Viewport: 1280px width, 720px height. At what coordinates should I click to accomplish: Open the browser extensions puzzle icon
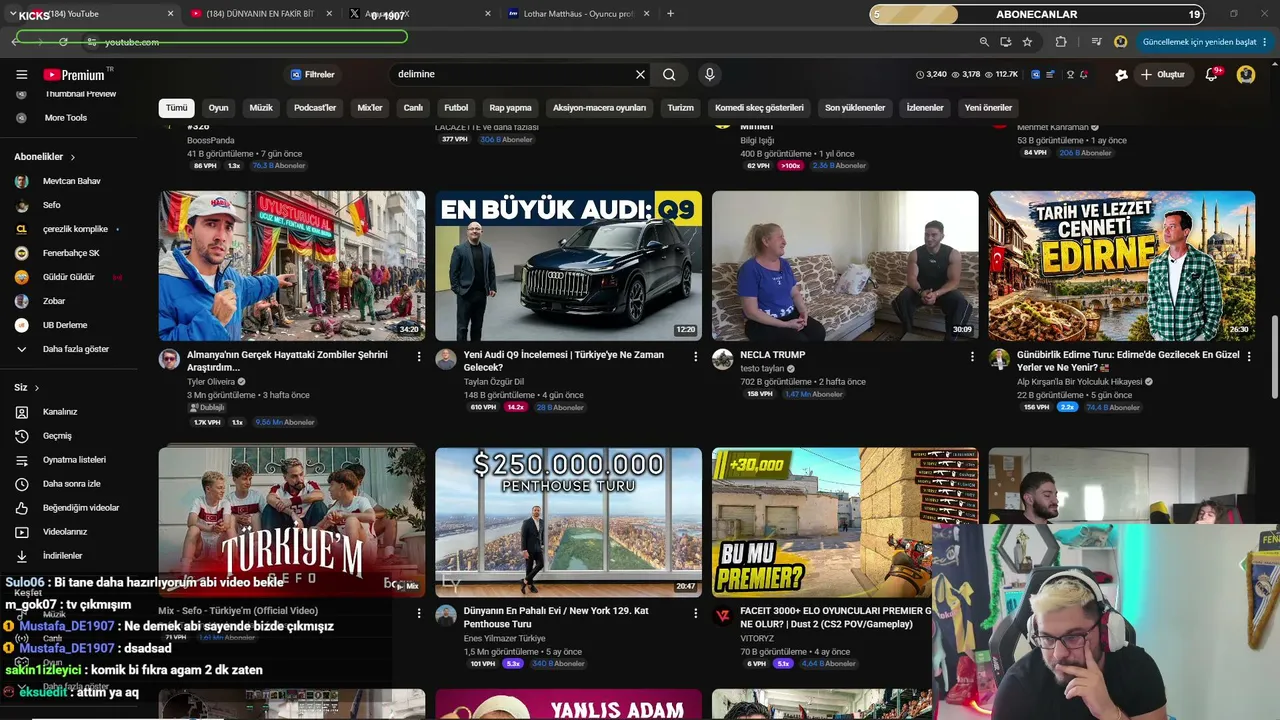[x=1061, y=42]
